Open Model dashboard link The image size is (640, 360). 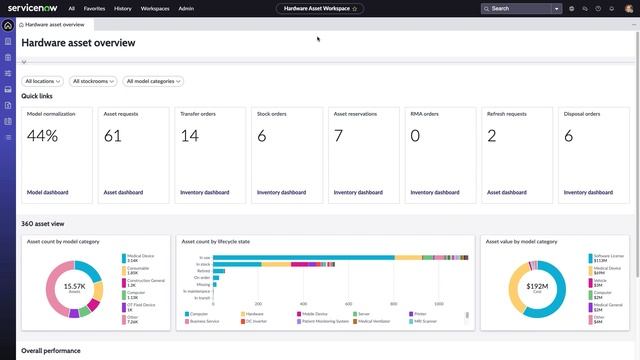[x=47, y=192]
